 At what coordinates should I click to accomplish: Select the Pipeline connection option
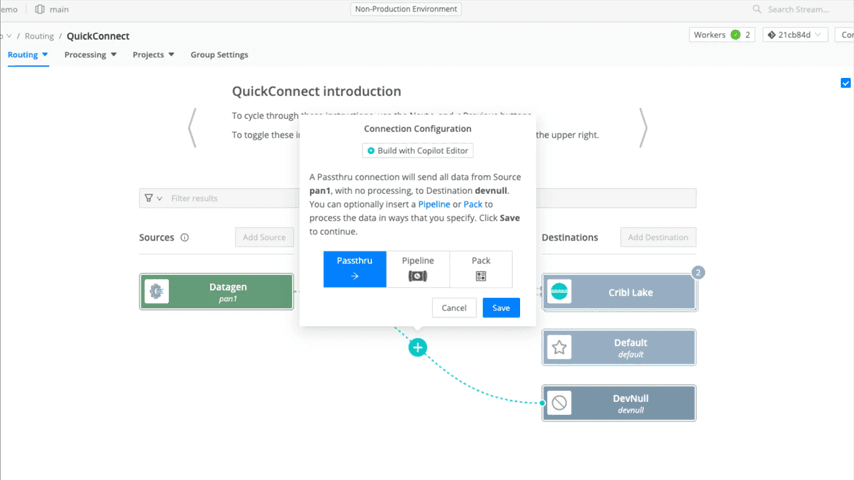coord(417,269)
